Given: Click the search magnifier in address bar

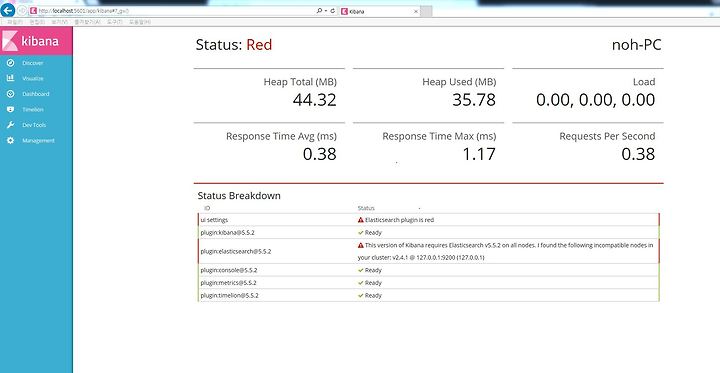Looking at the screenshot, I should tap(319, 11).
